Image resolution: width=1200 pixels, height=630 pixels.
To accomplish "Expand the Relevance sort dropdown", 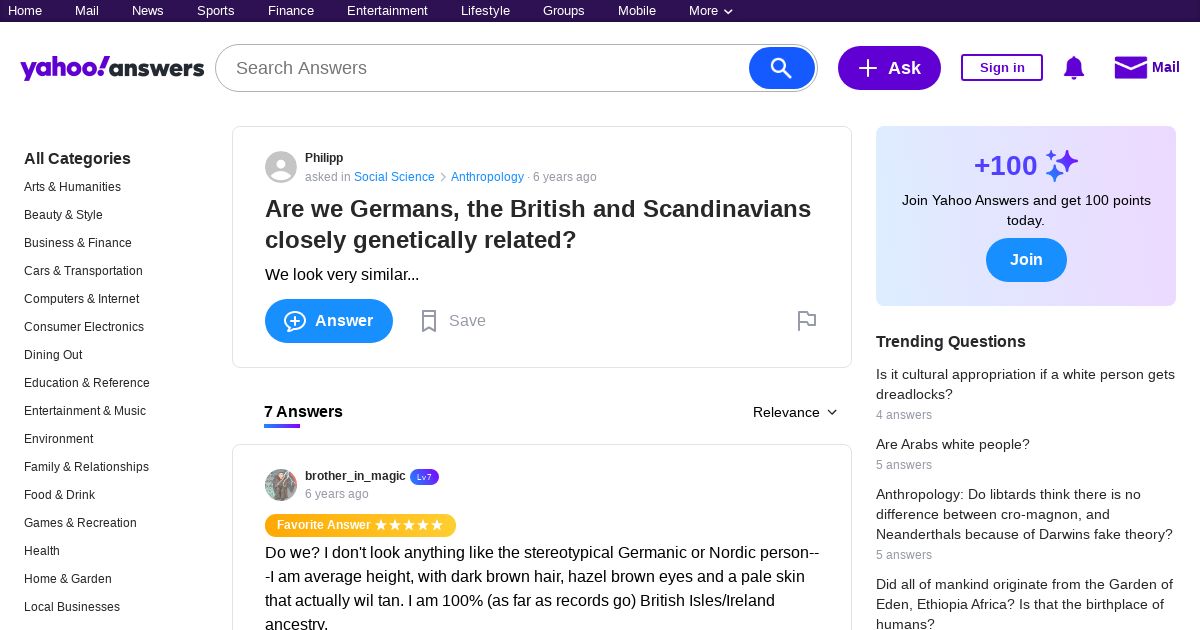I will (x=795, y=412).
